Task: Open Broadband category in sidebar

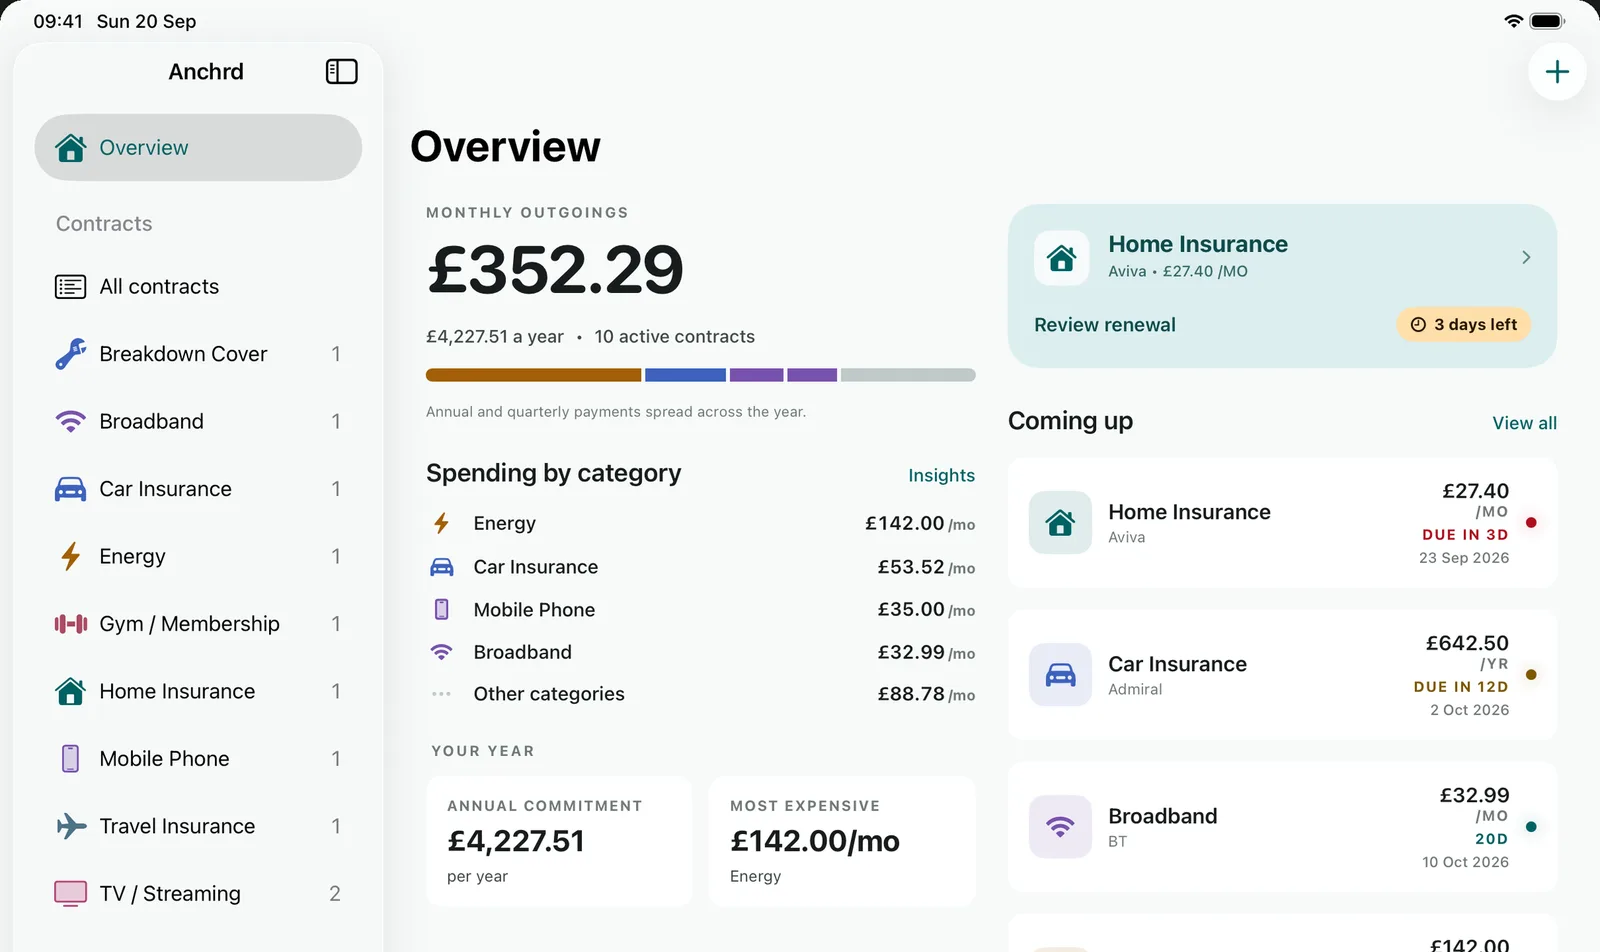Action: pyautogui.click(x=198, y=422)
